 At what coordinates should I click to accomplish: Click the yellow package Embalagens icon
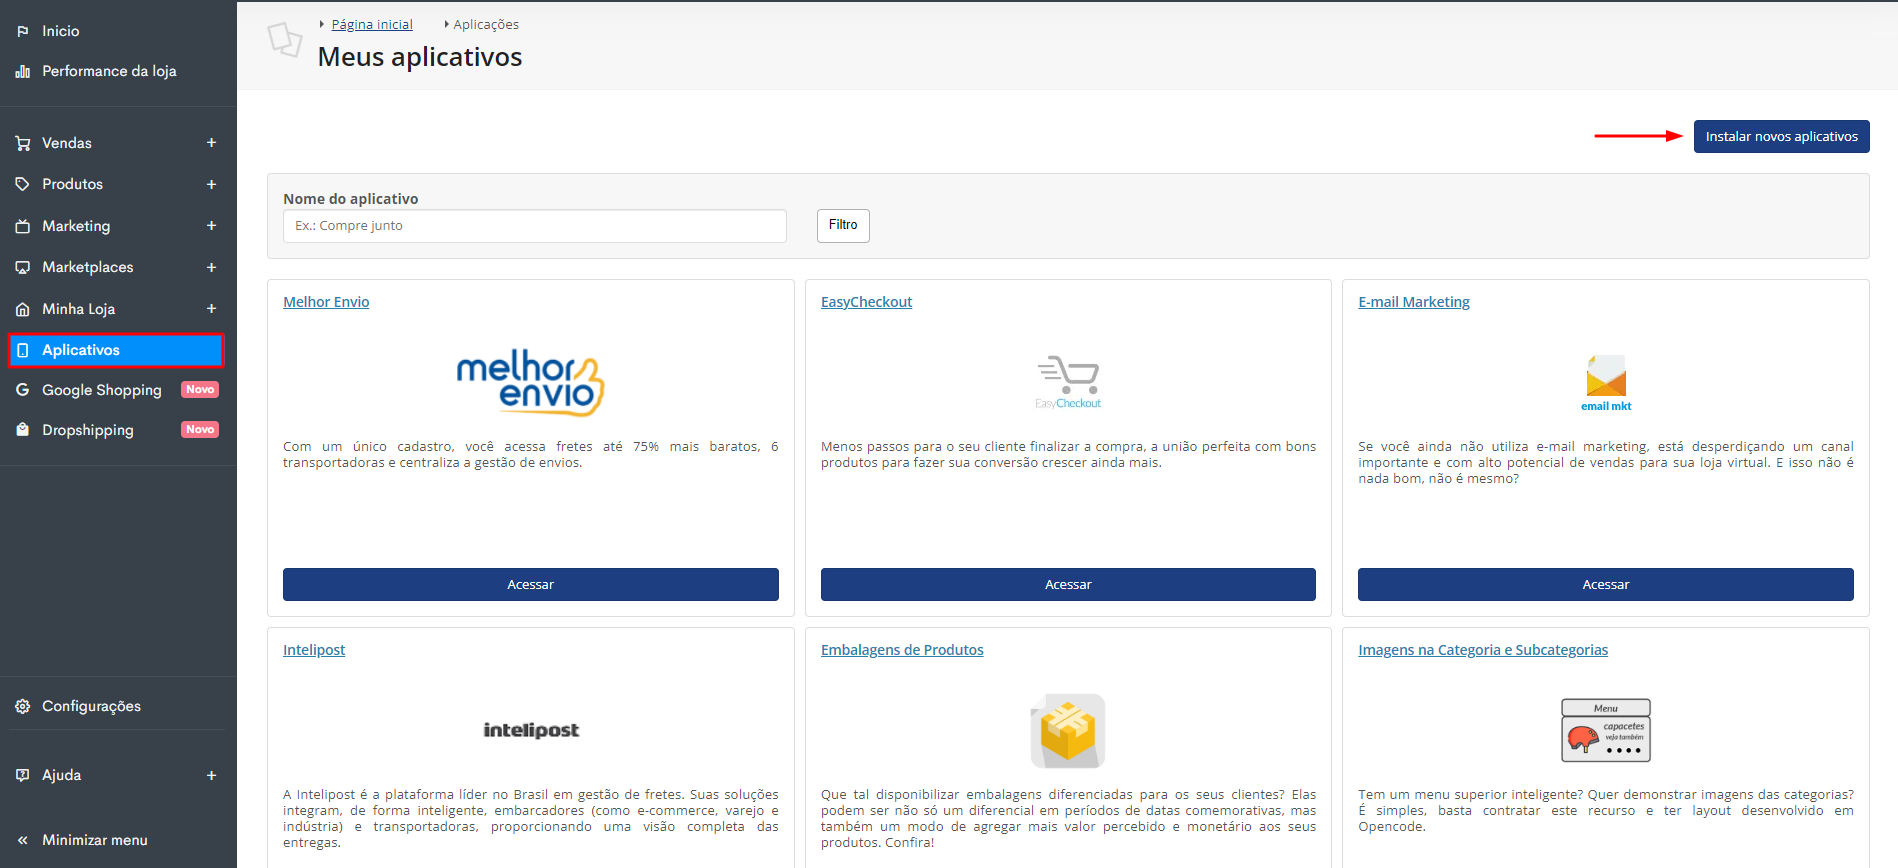point(1068,730)
